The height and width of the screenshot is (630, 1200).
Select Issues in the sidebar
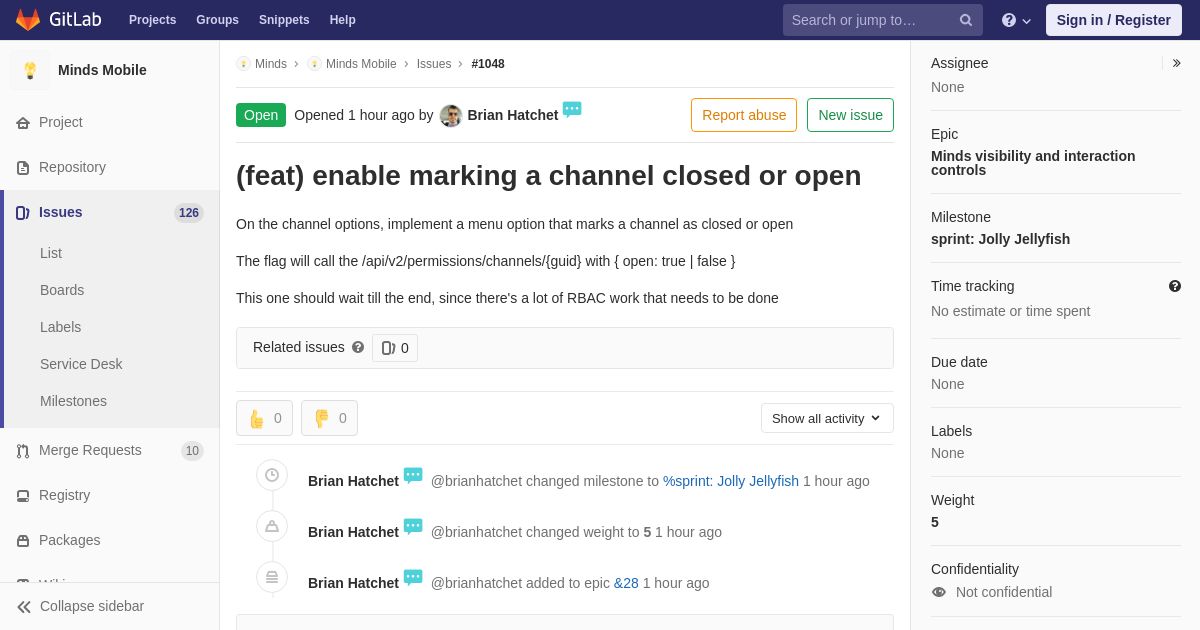pyautogui.click(x=61, y=212)
